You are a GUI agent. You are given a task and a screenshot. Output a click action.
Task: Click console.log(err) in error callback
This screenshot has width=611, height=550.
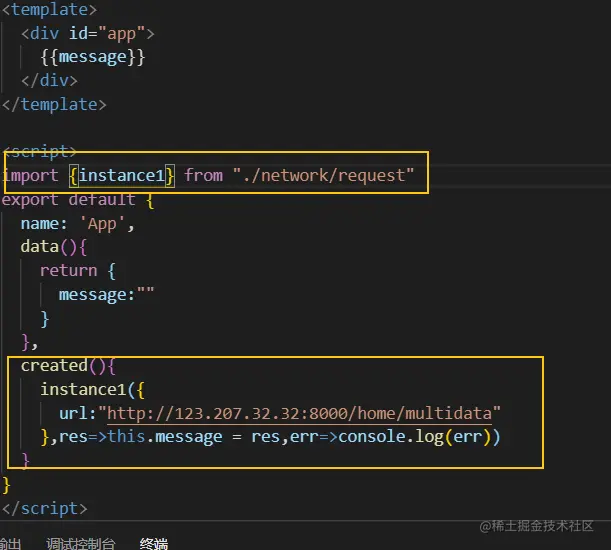tap(415, 437)
